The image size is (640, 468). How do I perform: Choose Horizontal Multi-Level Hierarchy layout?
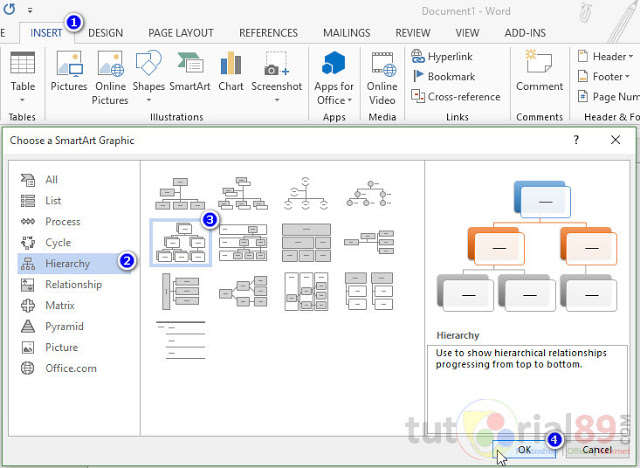tap(180, 291)
